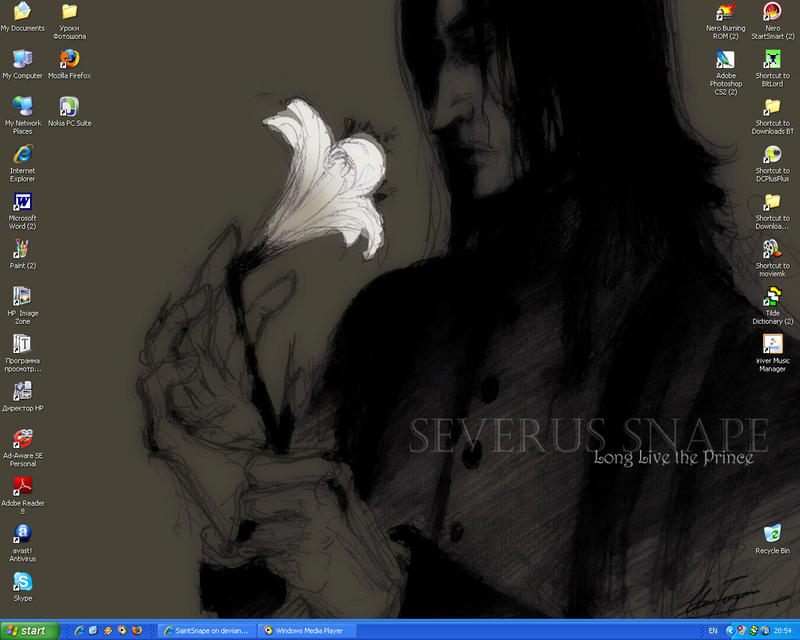Open Paint (2) shortcut
This screenshot has width=800, height=640.
click(22, 254)
